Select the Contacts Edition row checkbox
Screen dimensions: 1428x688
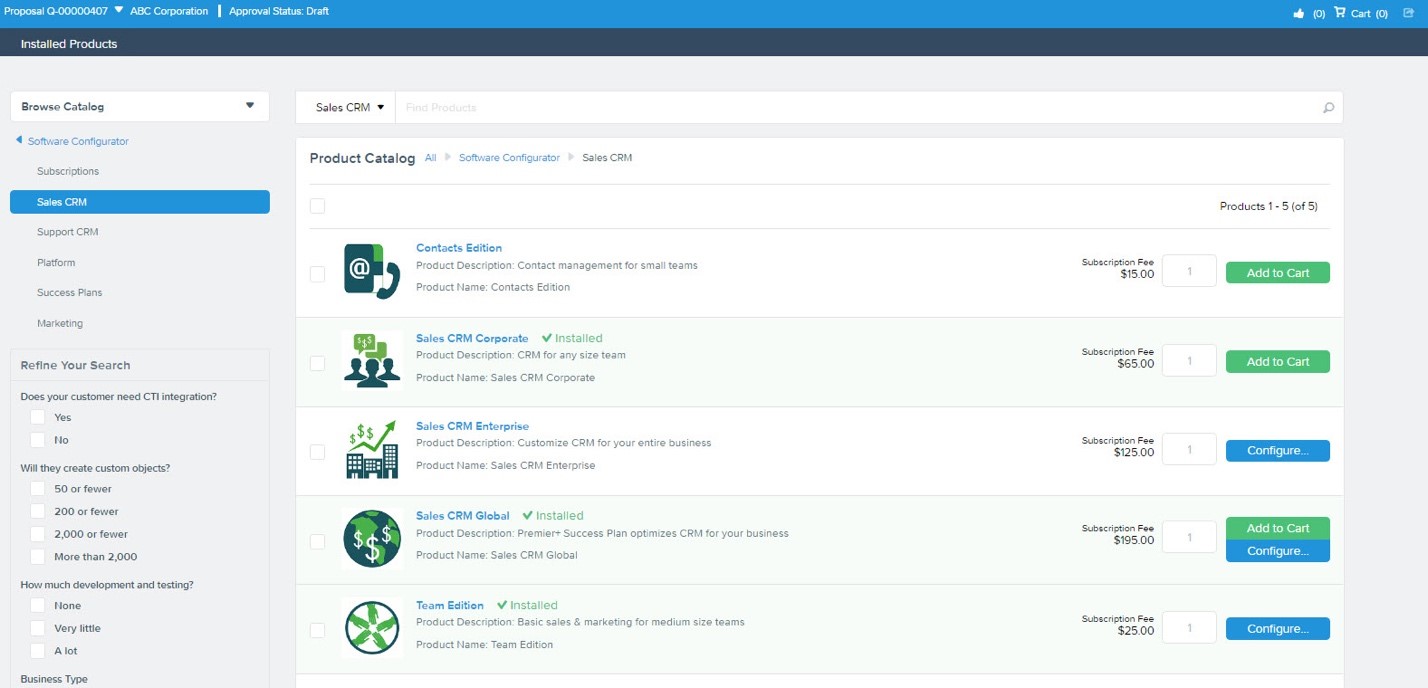click(x=317, y=274)
